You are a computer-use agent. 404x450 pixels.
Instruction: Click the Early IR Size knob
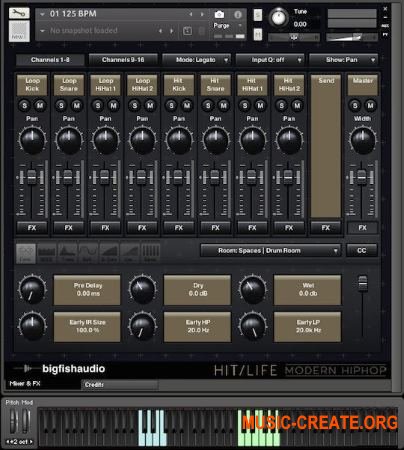click(x=32, y=327)
